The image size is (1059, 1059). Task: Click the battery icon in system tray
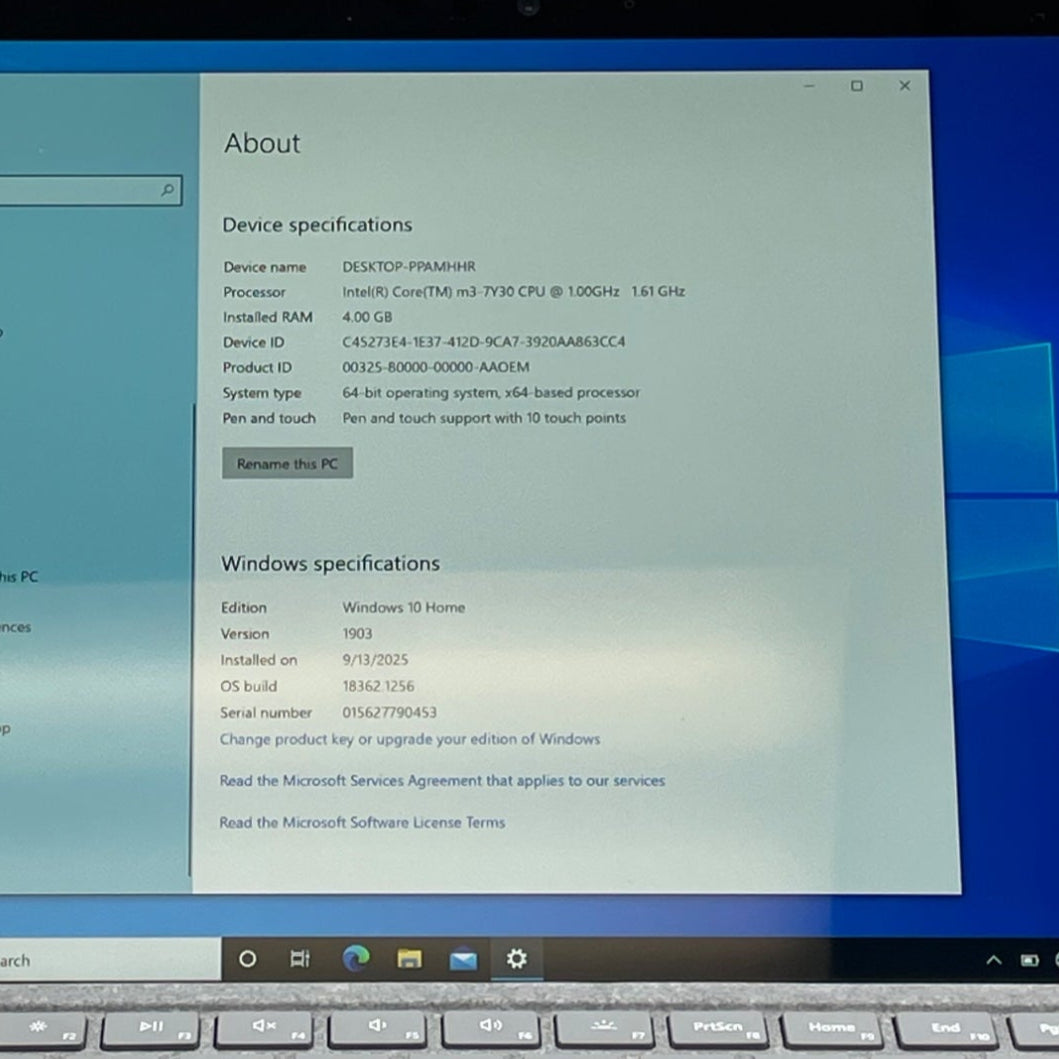coord(1029,960)
